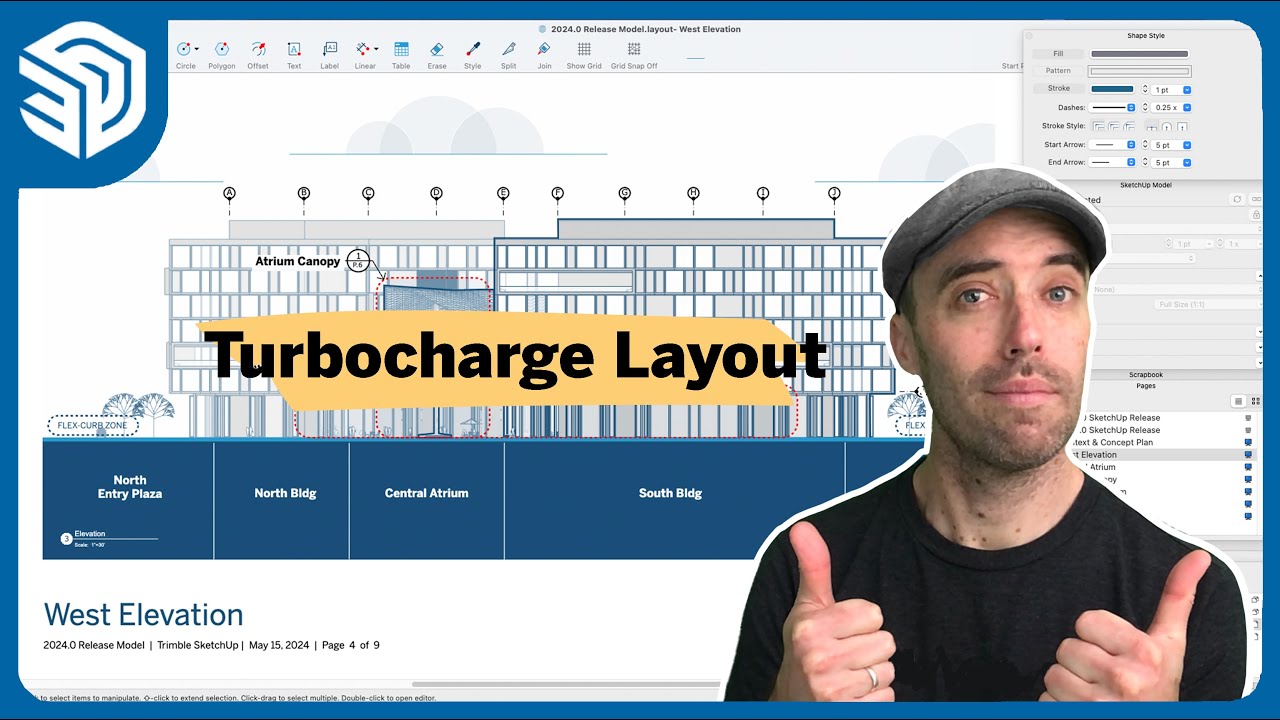This screenshot has height=720, width=1280.
Task: Open the Start Arrow style dropdown
Action: point(1131,144)
